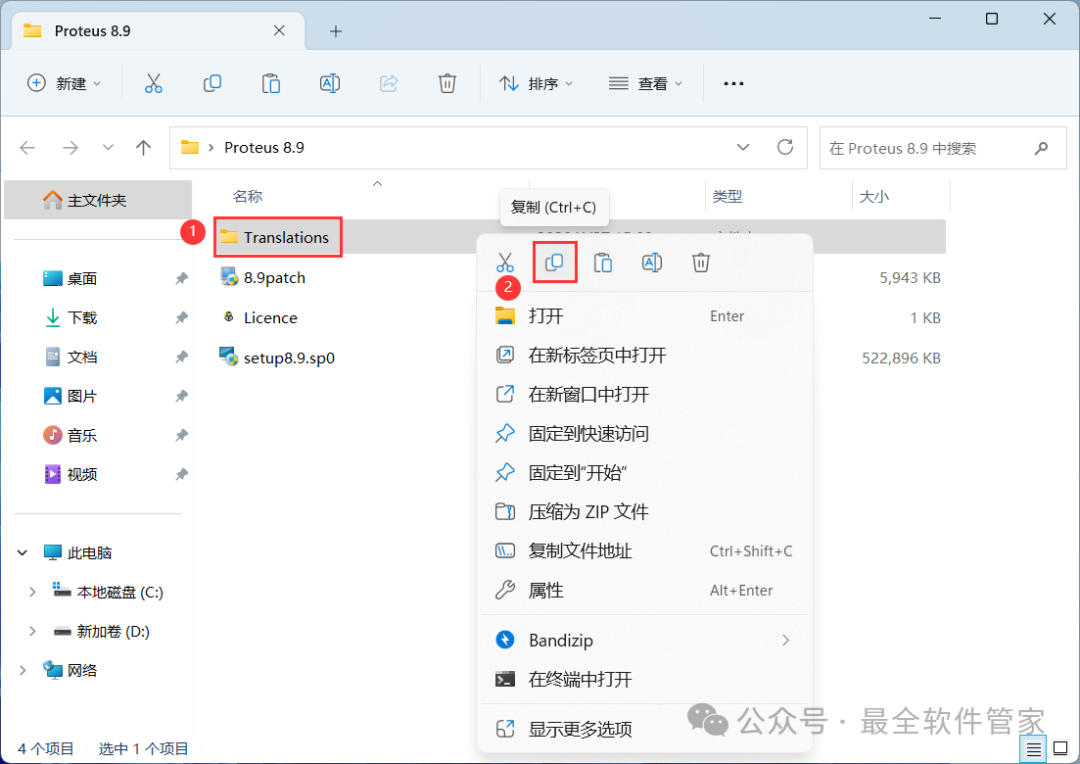Unpin 音乐 from quick access
1080x764 pixels.
(x=181, y=435)
